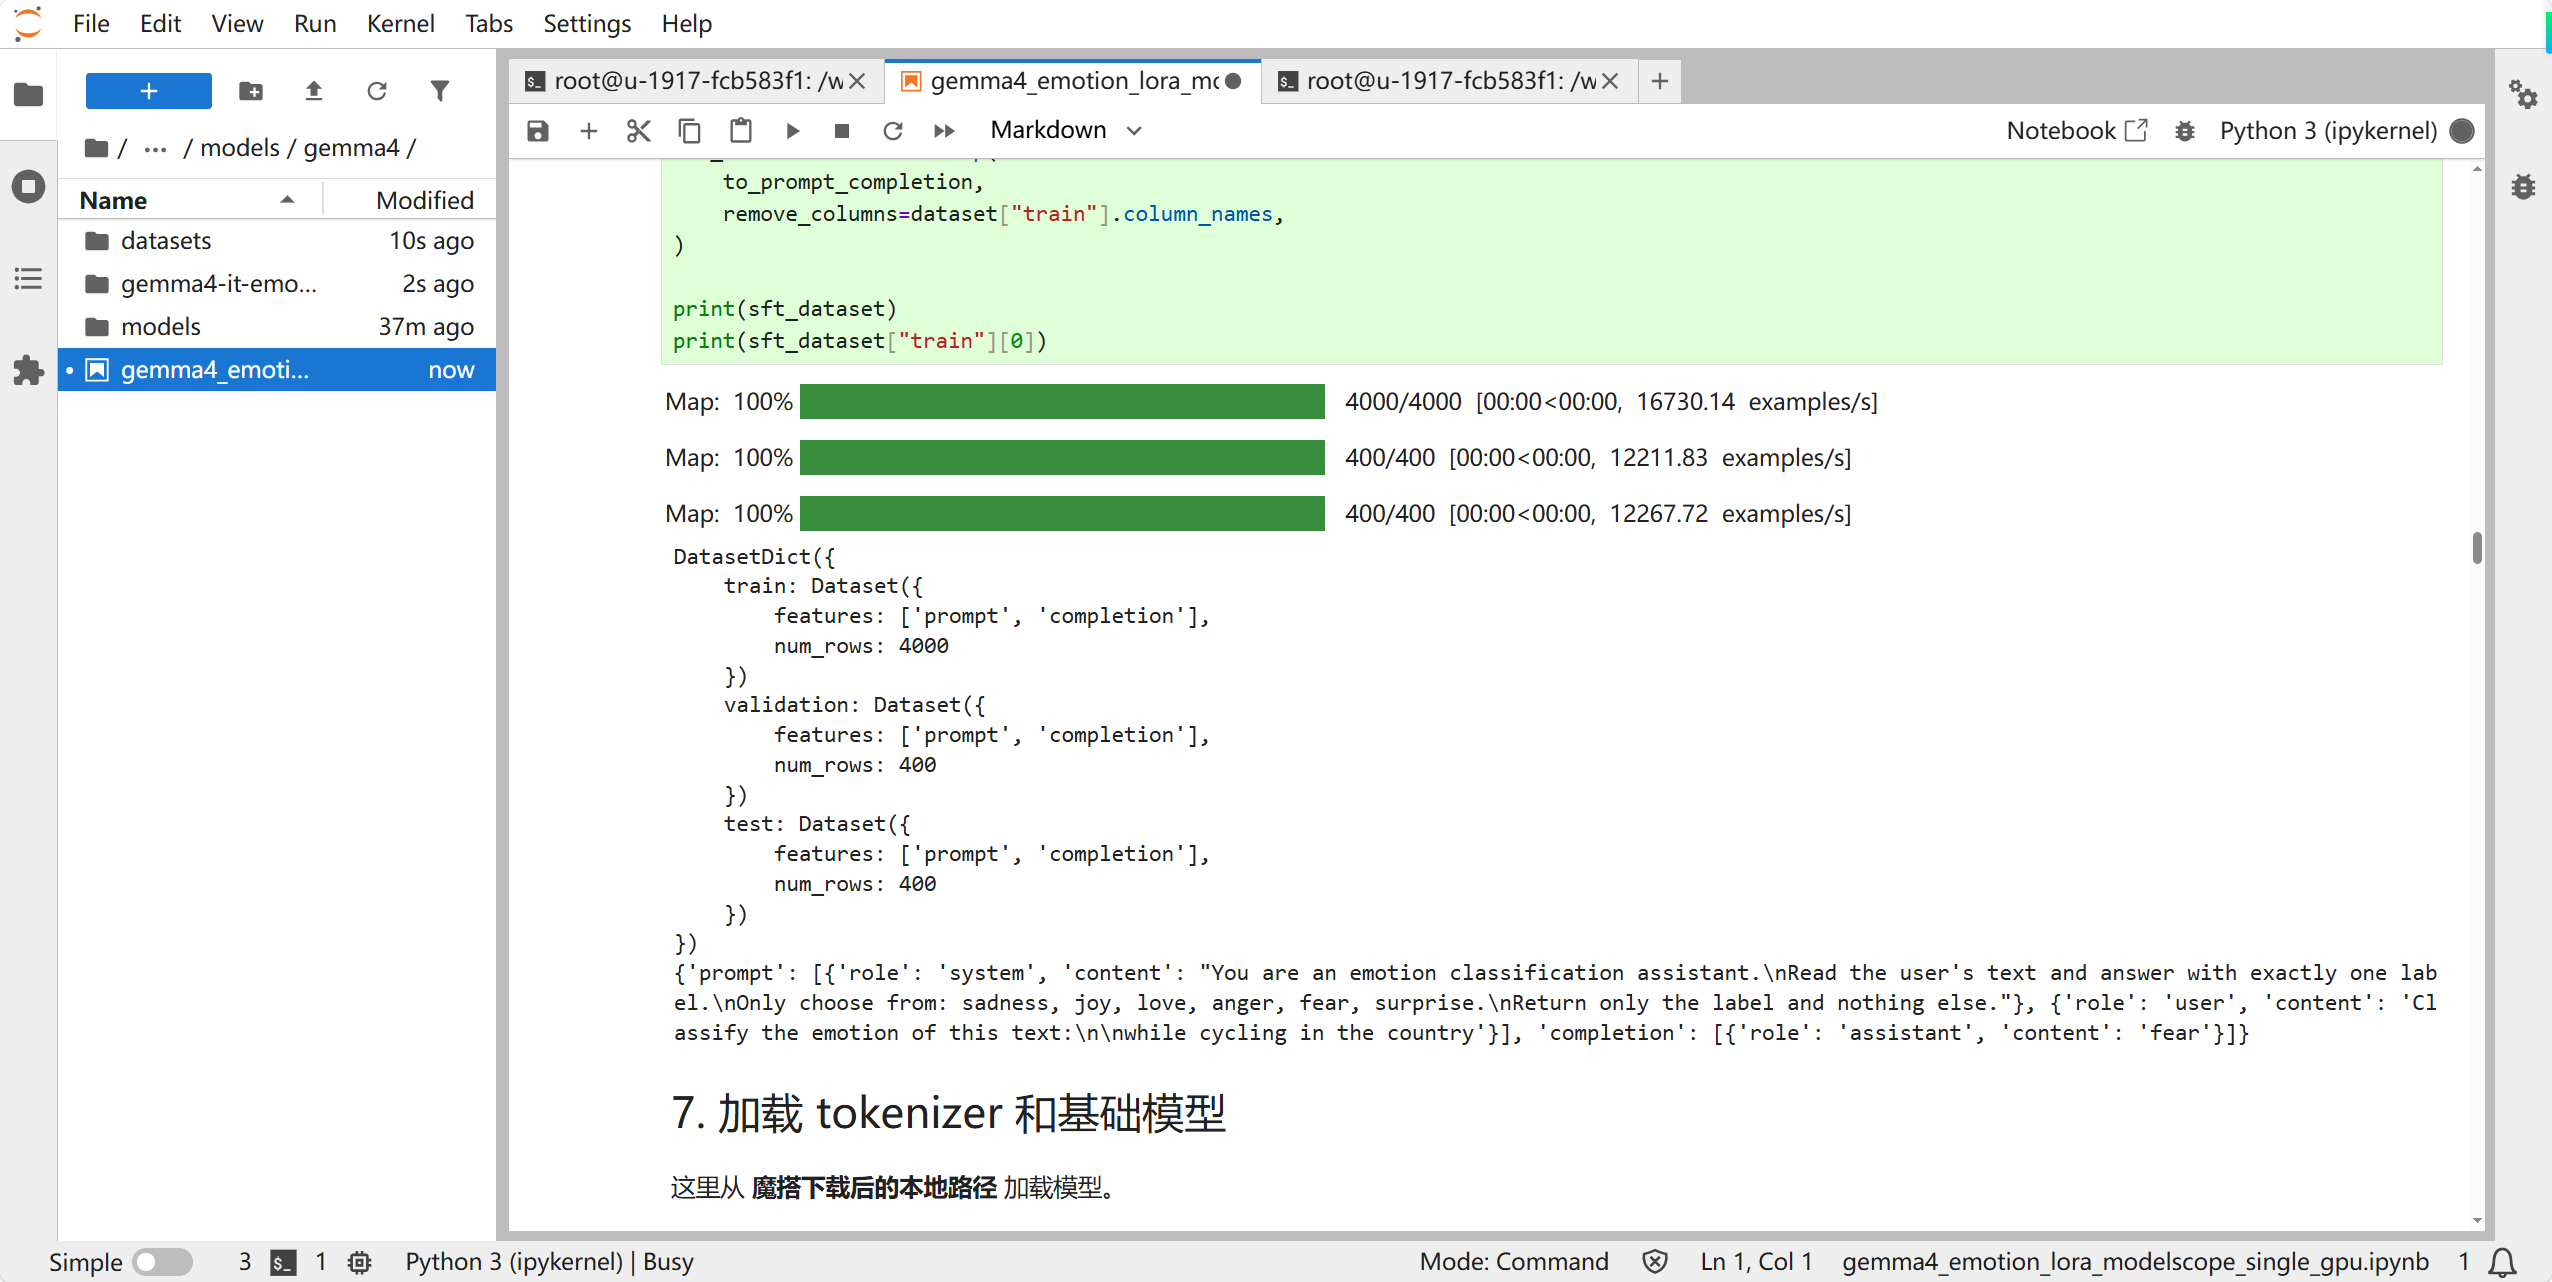Open the Extension Manager panel

[28, 370]
